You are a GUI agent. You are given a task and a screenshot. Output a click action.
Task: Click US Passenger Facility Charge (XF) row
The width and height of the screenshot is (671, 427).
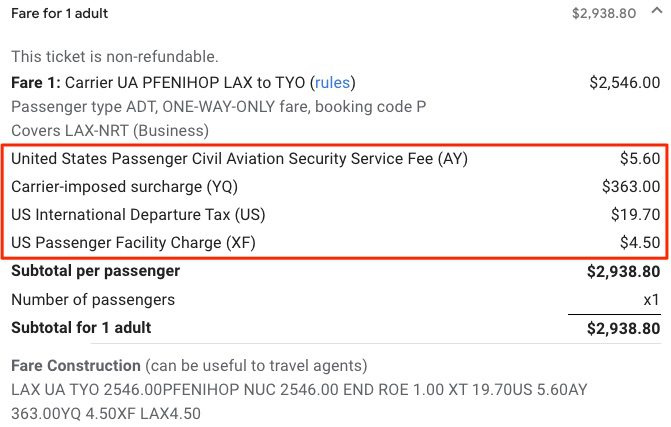[x=336, y=243]
